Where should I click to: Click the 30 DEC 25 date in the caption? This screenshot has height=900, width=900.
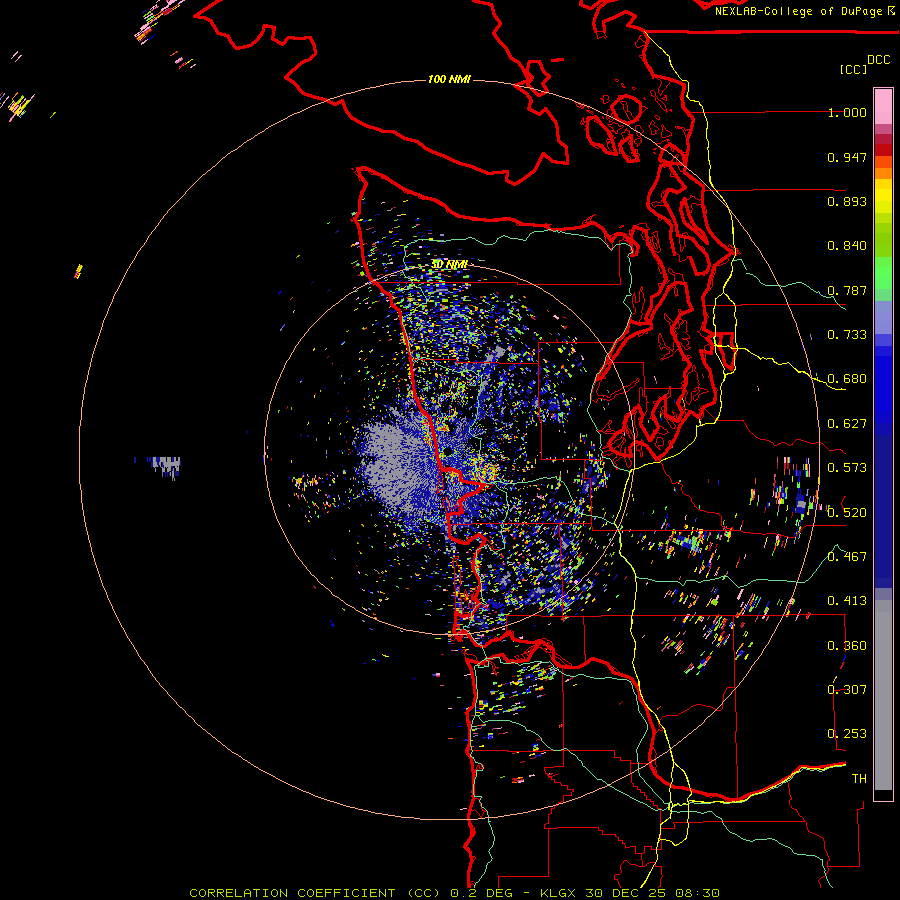pos(626,893)
